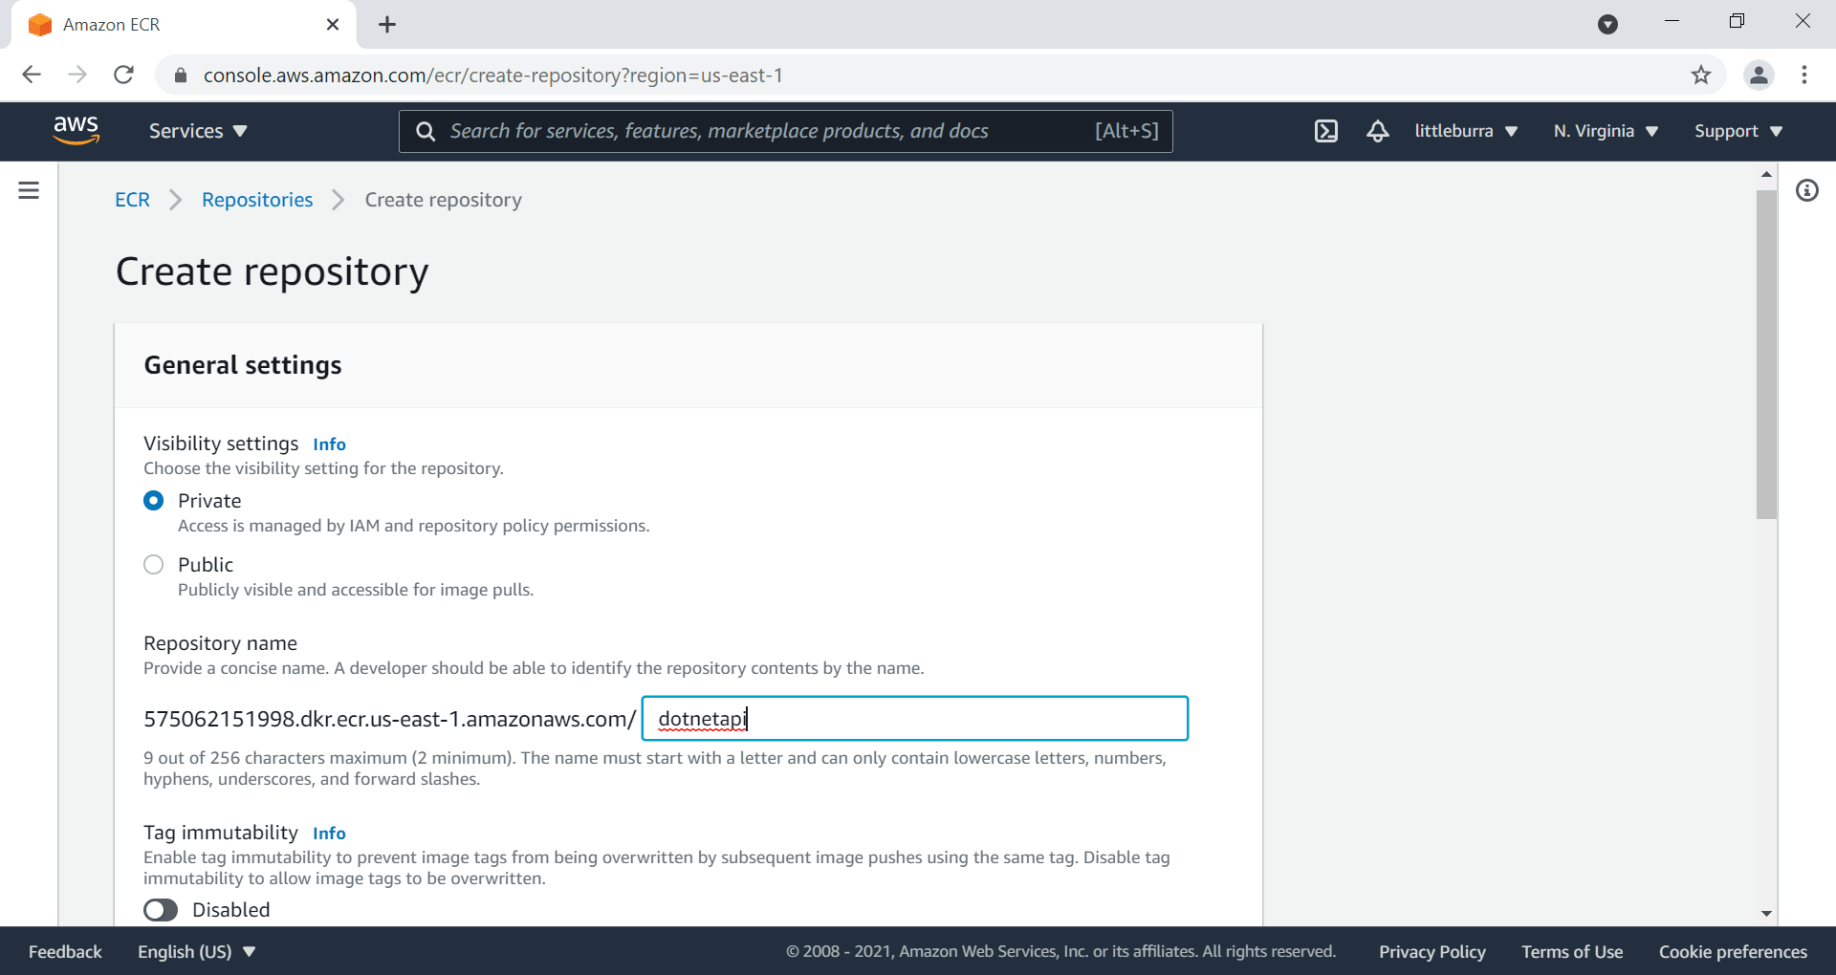Open the notifications bell
The image size is (1836, 975).
[1377, 131]
